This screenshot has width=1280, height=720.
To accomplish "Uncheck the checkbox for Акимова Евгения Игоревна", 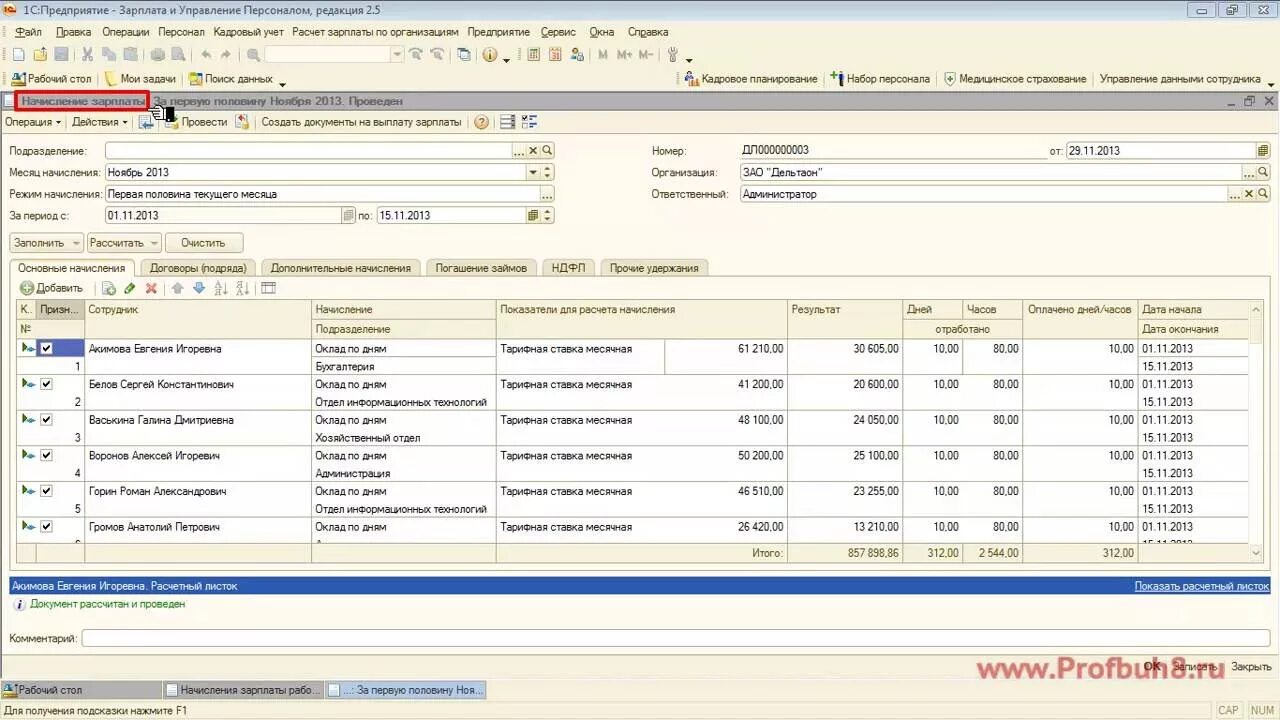I will 46,349.
